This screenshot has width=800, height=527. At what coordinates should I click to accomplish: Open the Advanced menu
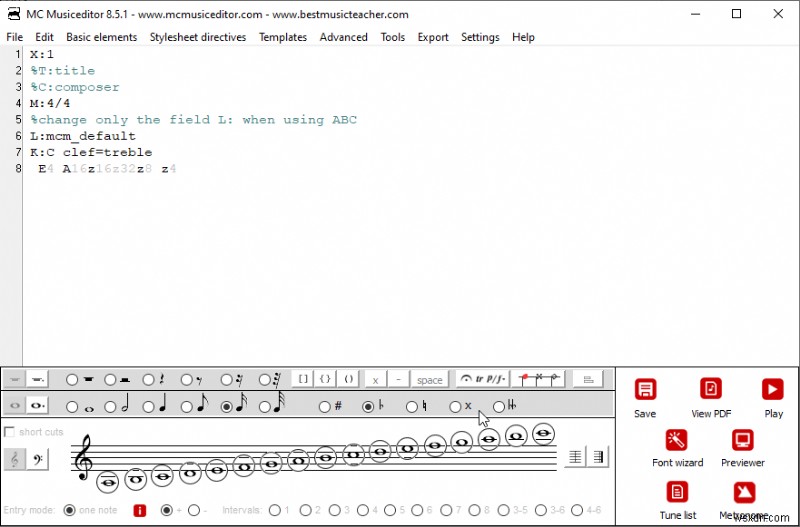click(x=343, y=37)
